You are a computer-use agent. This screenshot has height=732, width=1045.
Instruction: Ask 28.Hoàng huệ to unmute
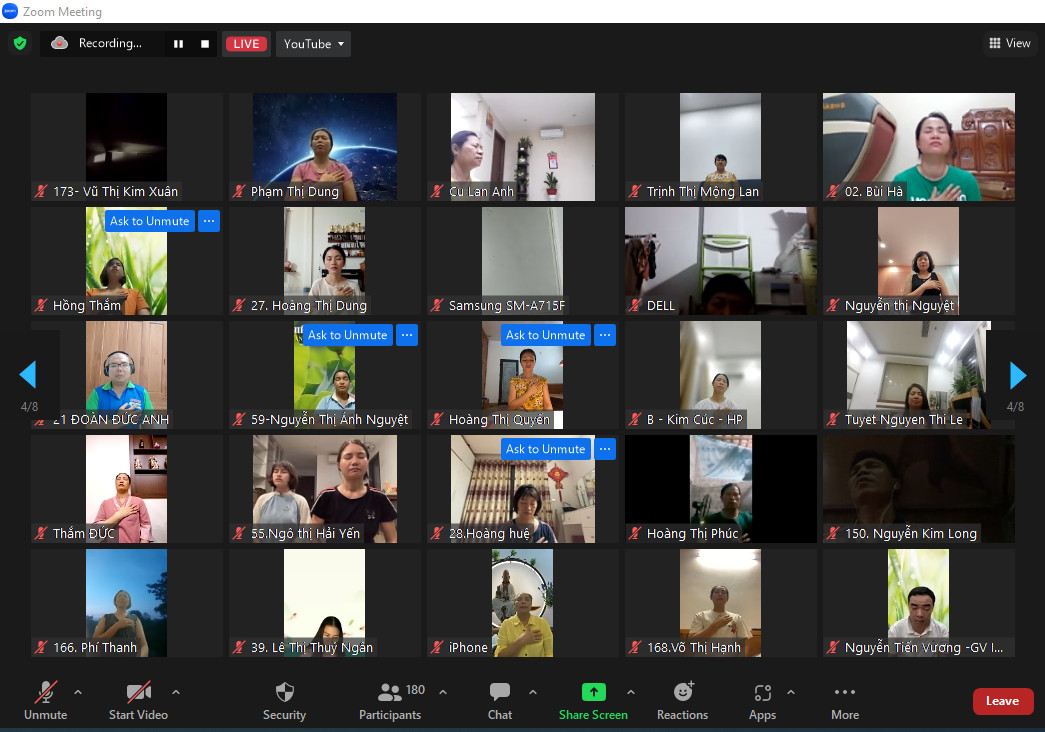coord(545,449)
